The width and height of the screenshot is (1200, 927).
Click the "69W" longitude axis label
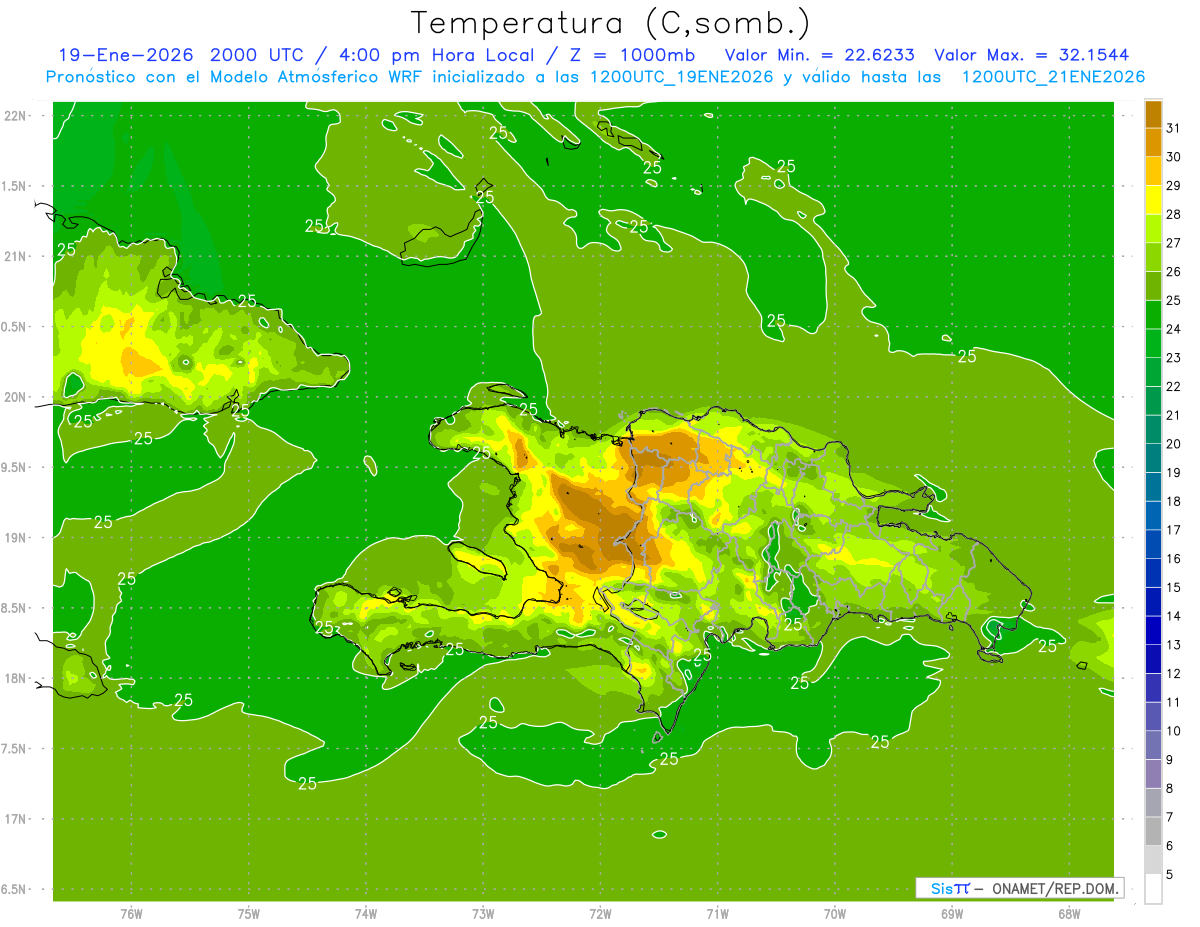tap(952, 913)
